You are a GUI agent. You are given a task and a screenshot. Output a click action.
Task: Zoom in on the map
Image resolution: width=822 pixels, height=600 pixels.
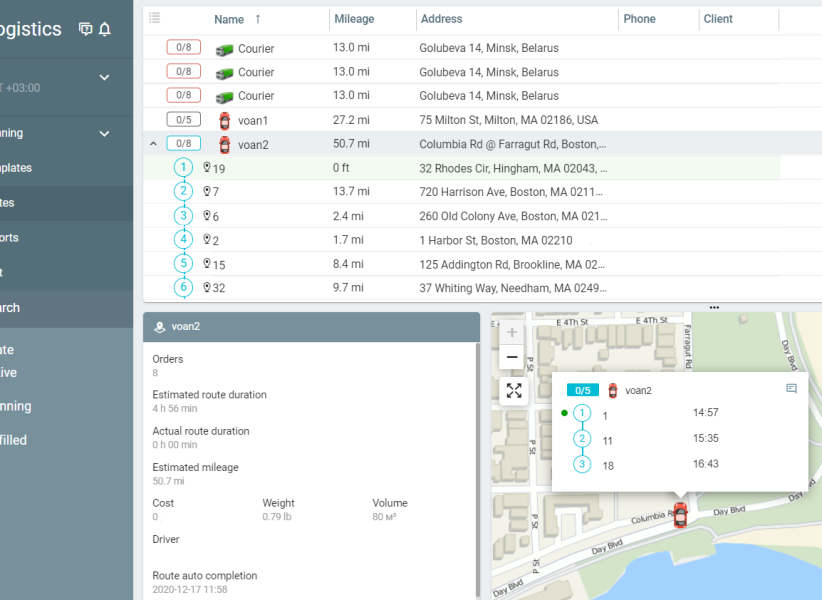[512, 332]
